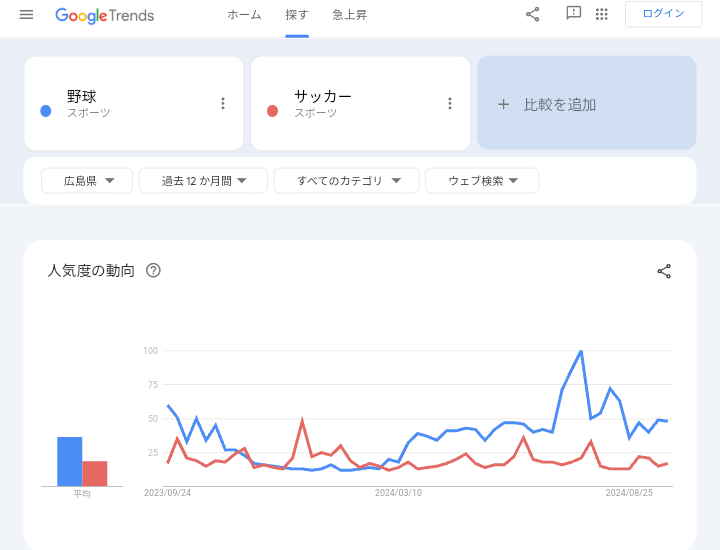This screenshot has width=720, height=550.
Task: Click the ログイン button
Action: (x=663, y=14)
